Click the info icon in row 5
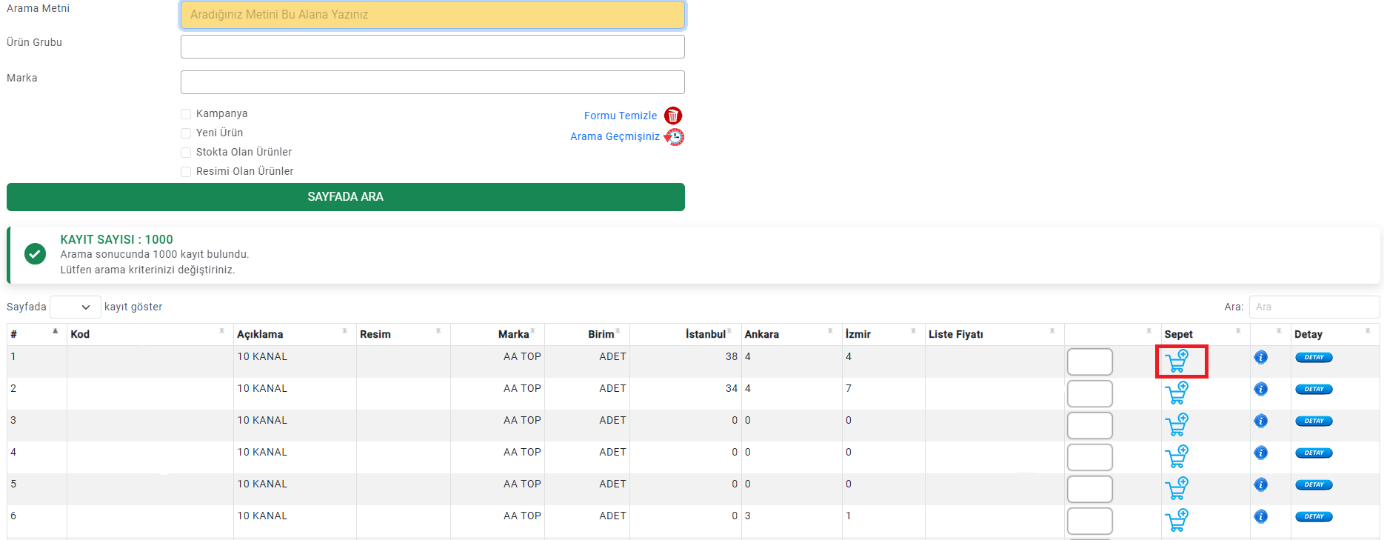Screen dimensions: 1384x540 (1260, 485)
